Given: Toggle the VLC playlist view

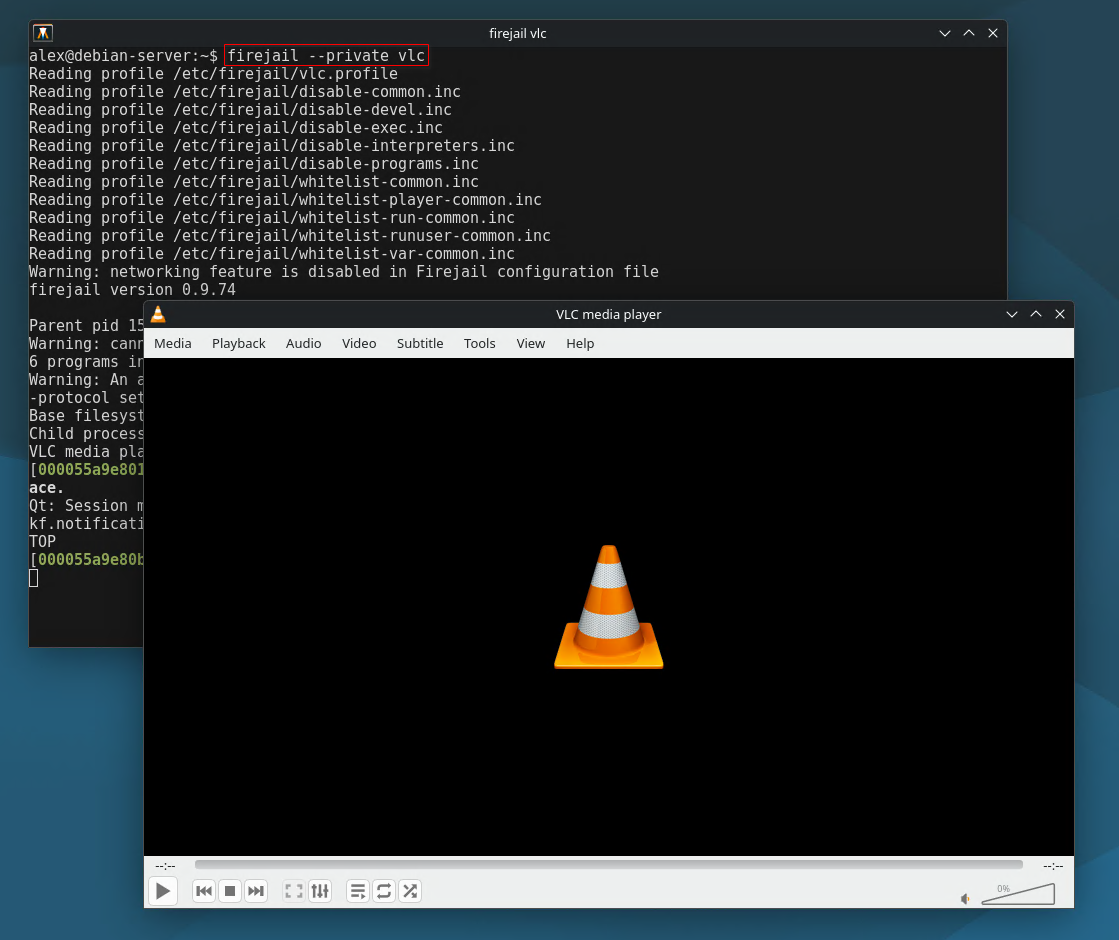Looking at the screenshot, I should click(358, 891).
